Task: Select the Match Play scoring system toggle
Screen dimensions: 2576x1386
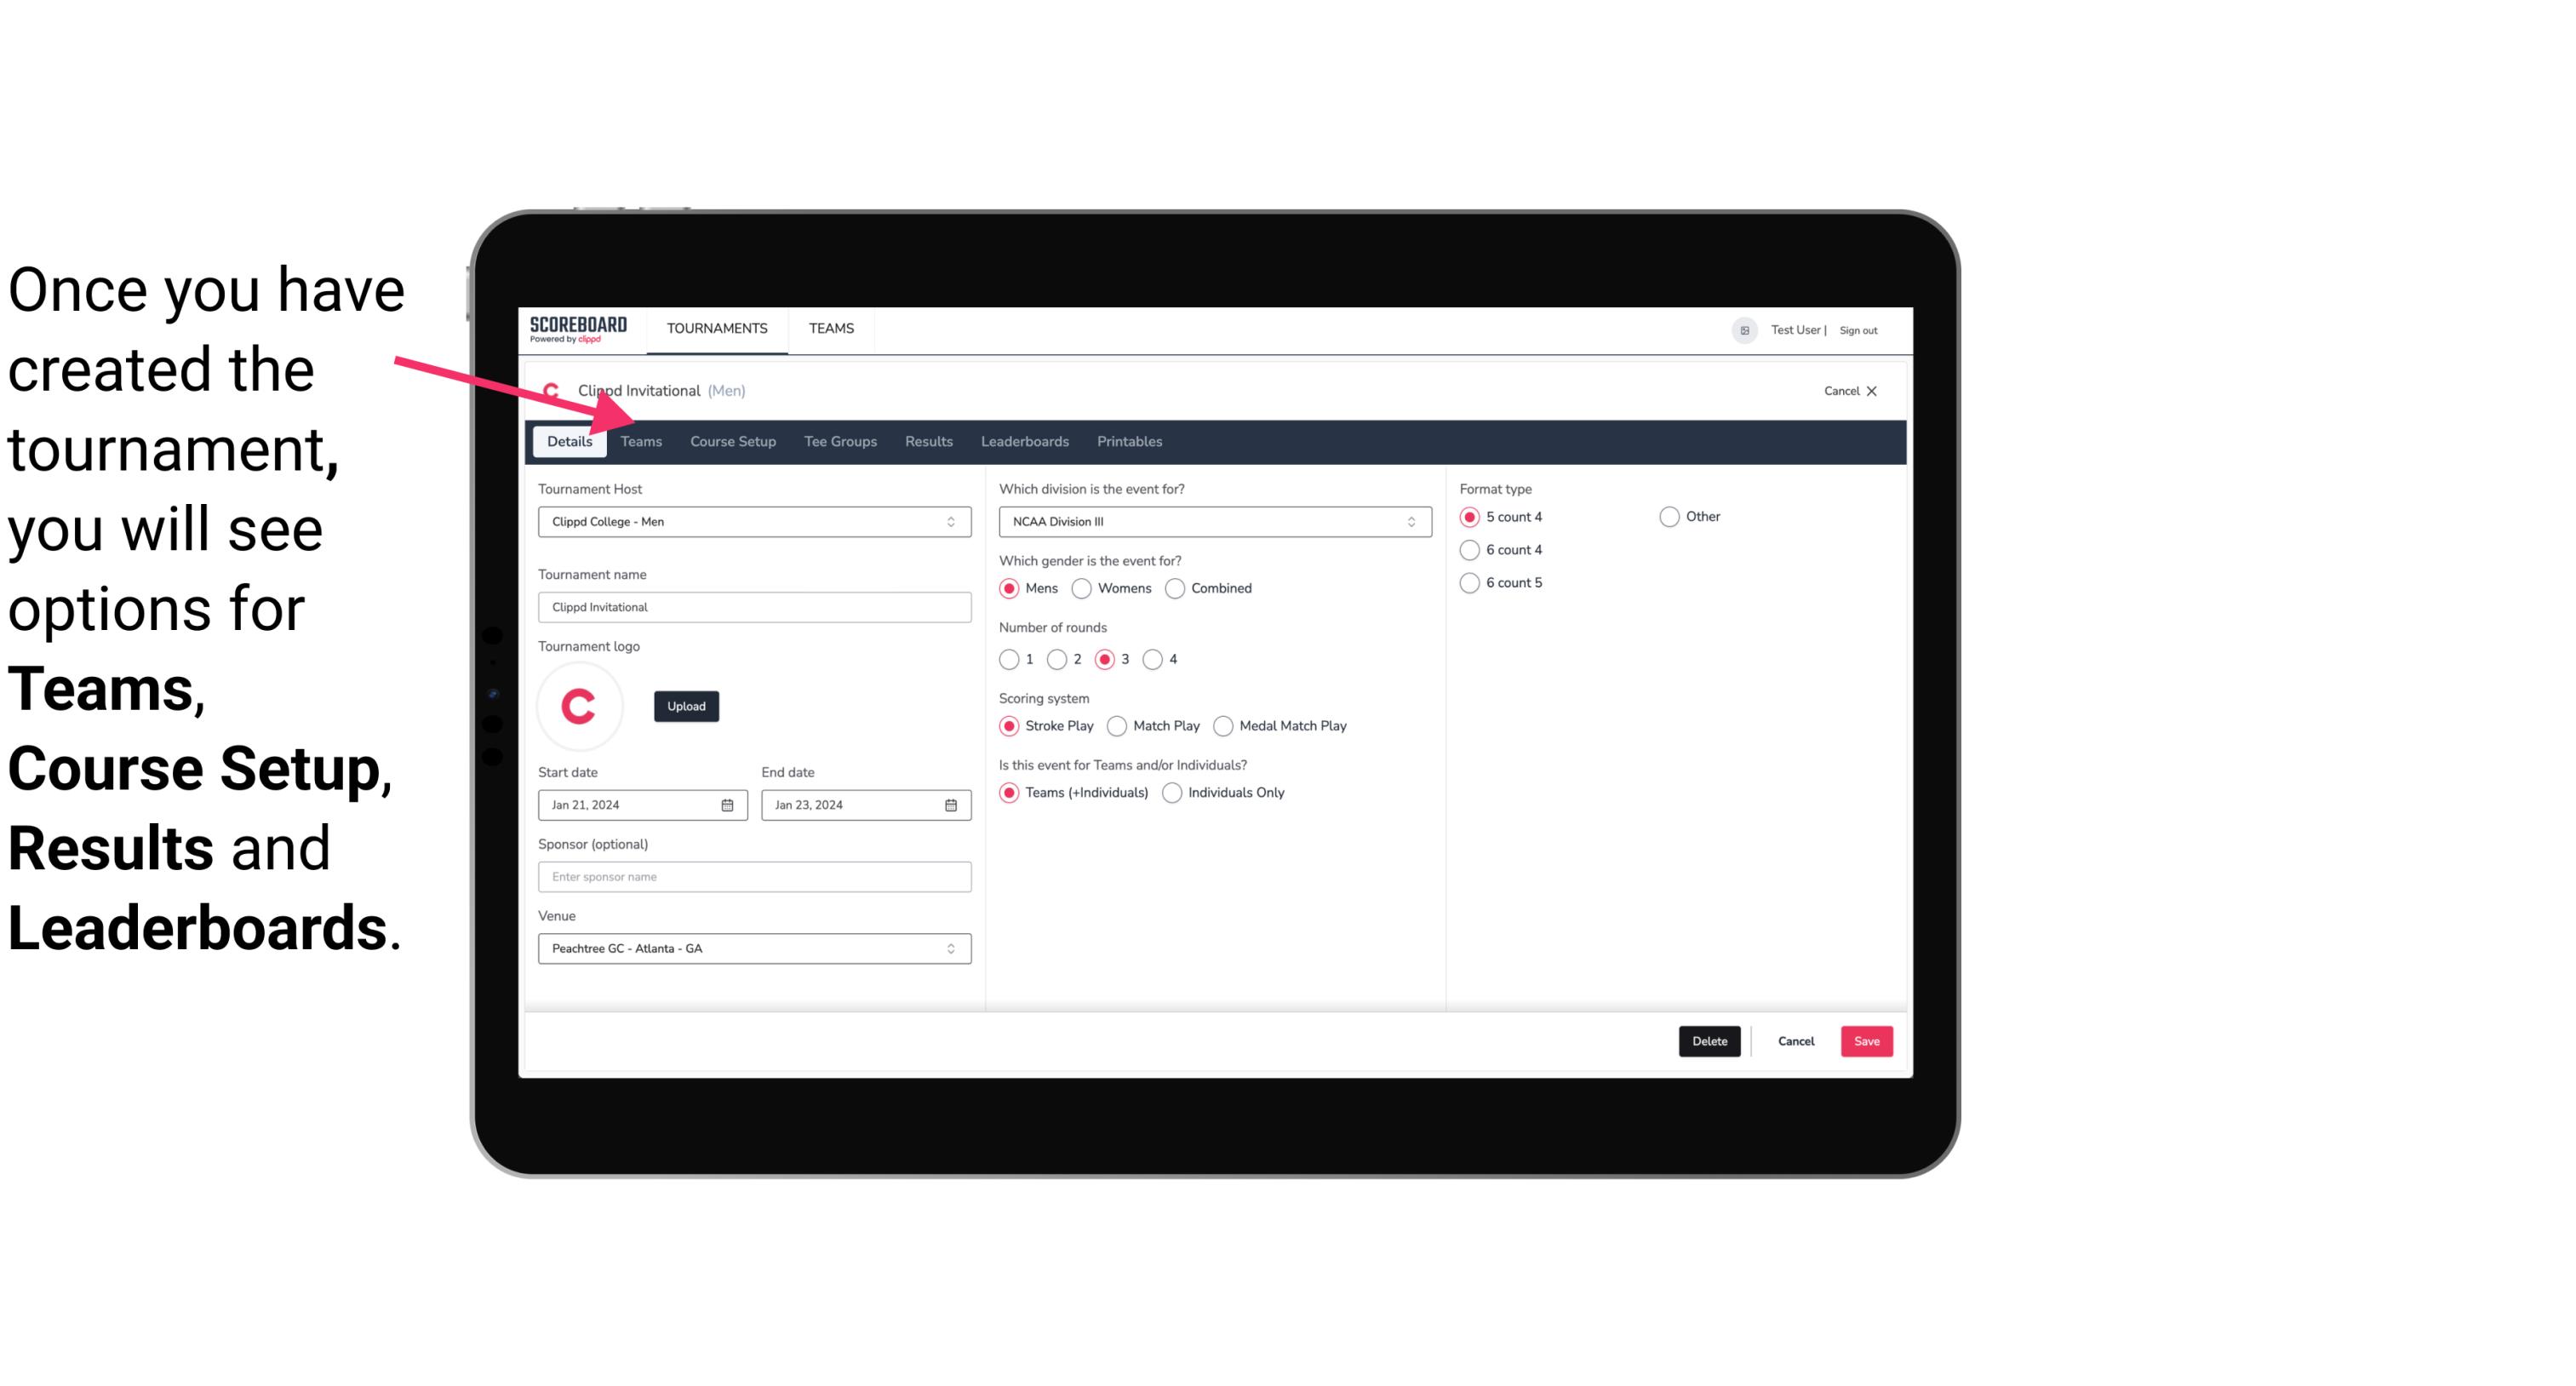Action: click(1114, 725)
